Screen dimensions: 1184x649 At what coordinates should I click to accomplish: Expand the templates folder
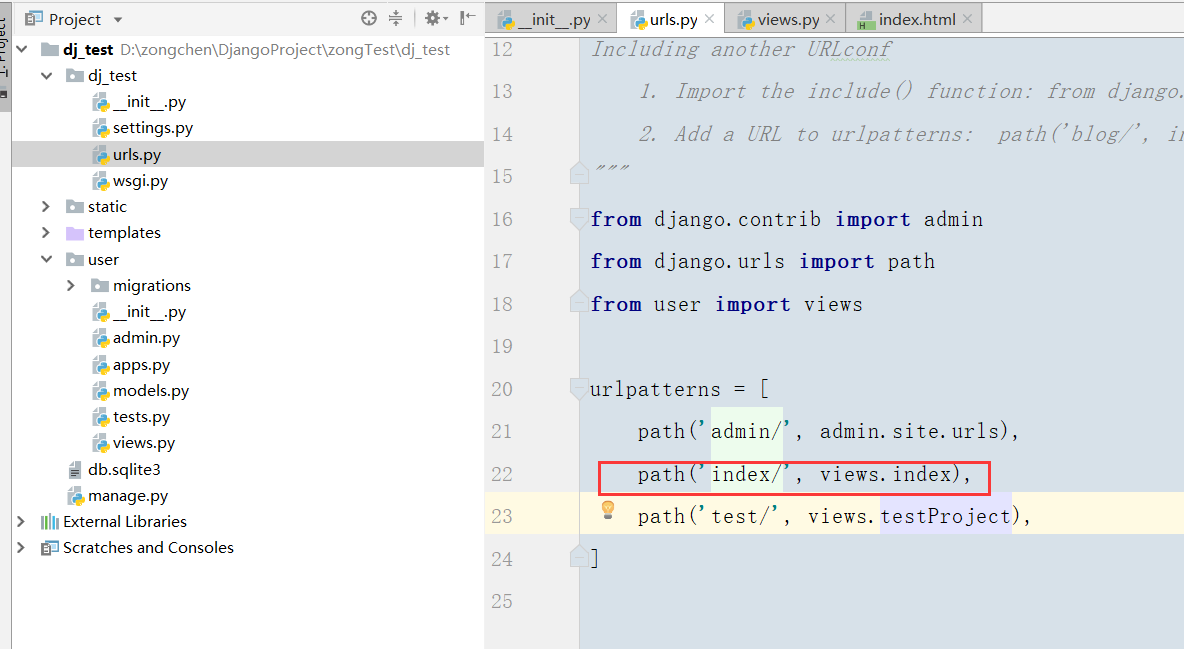45,233
